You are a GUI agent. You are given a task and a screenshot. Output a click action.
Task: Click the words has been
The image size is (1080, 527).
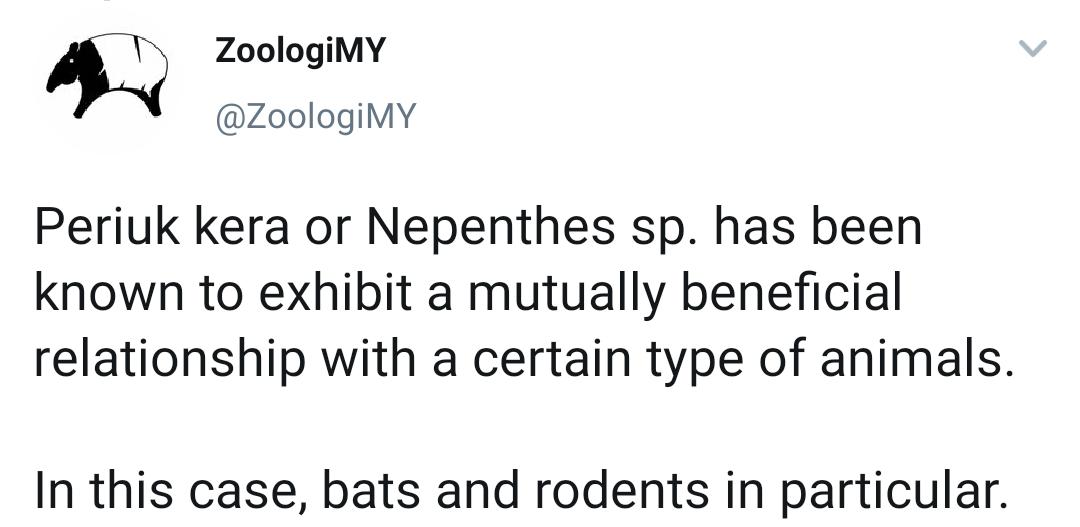click(818, 227)
